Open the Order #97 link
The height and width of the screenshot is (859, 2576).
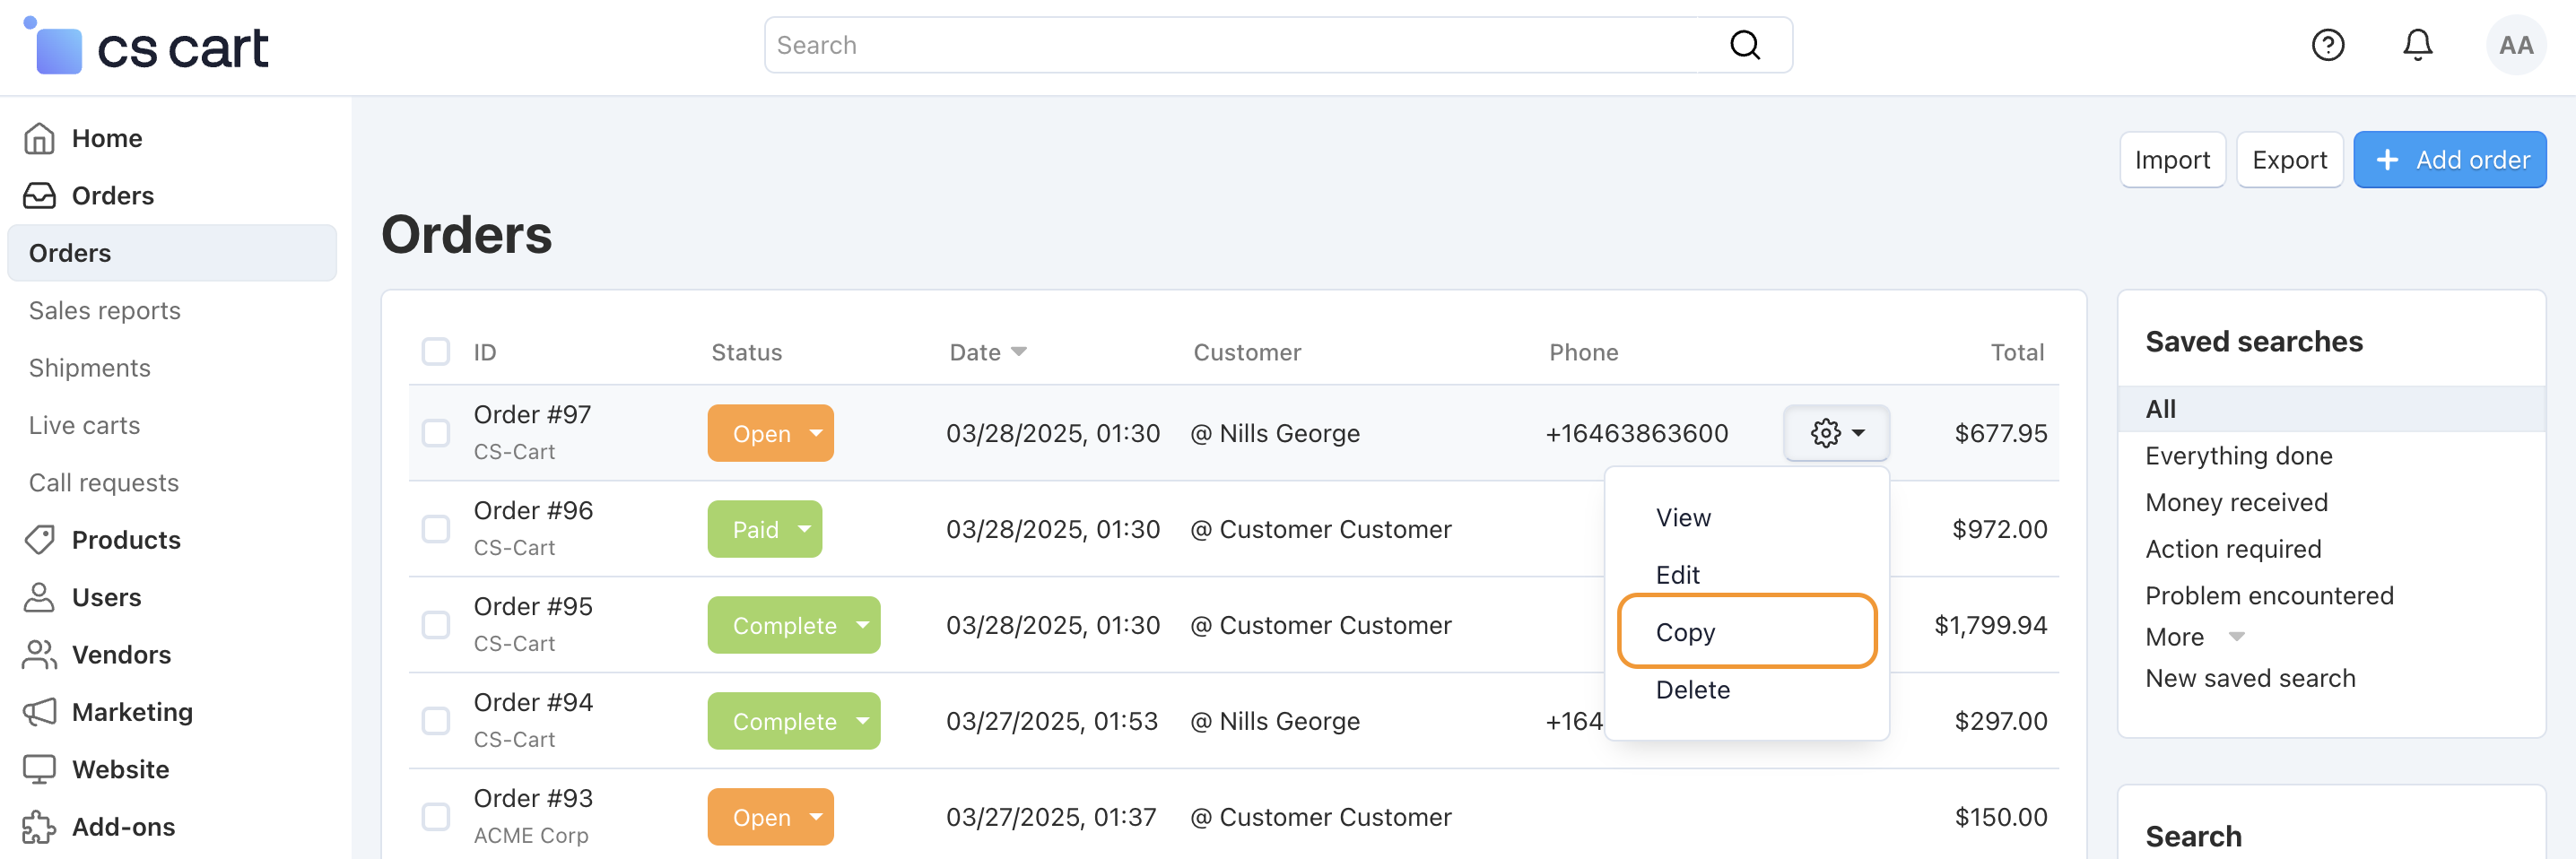click(532, 414)
